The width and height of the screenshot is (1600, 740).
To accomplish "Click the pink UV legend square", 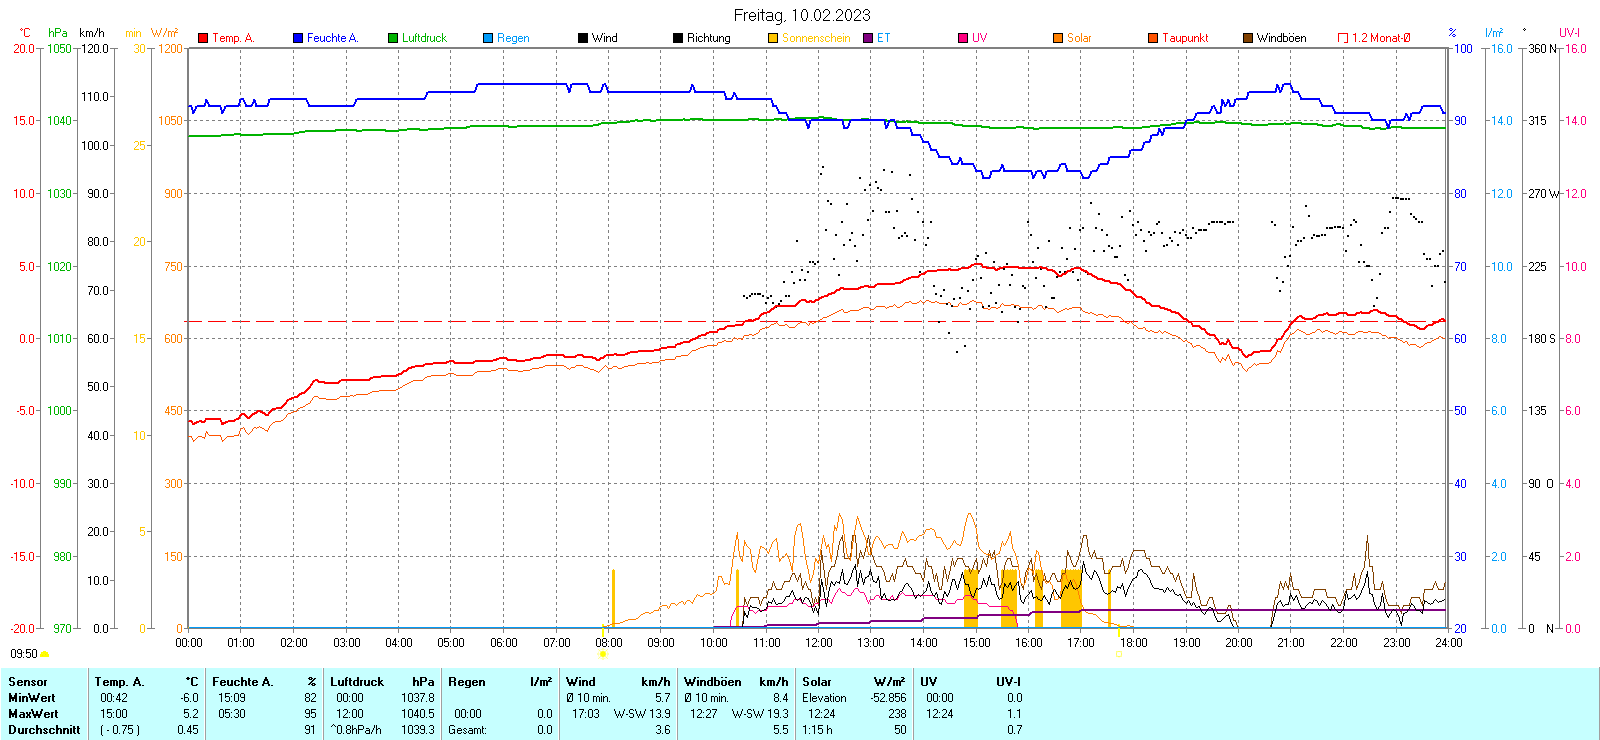I will click(x=963, y=38).
